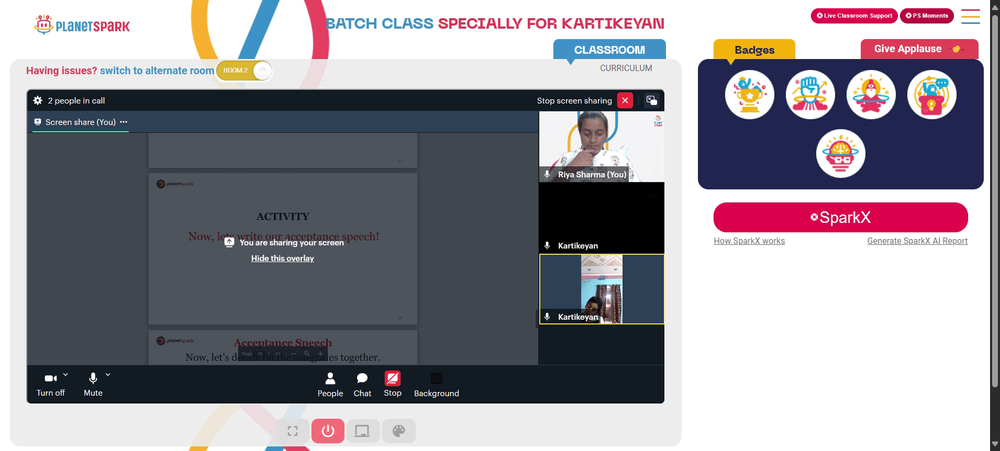This screenshot has height=451, width=1000.
Task: Click the Give Applause button
Action: pyautogui.click(x=919, y=49)
